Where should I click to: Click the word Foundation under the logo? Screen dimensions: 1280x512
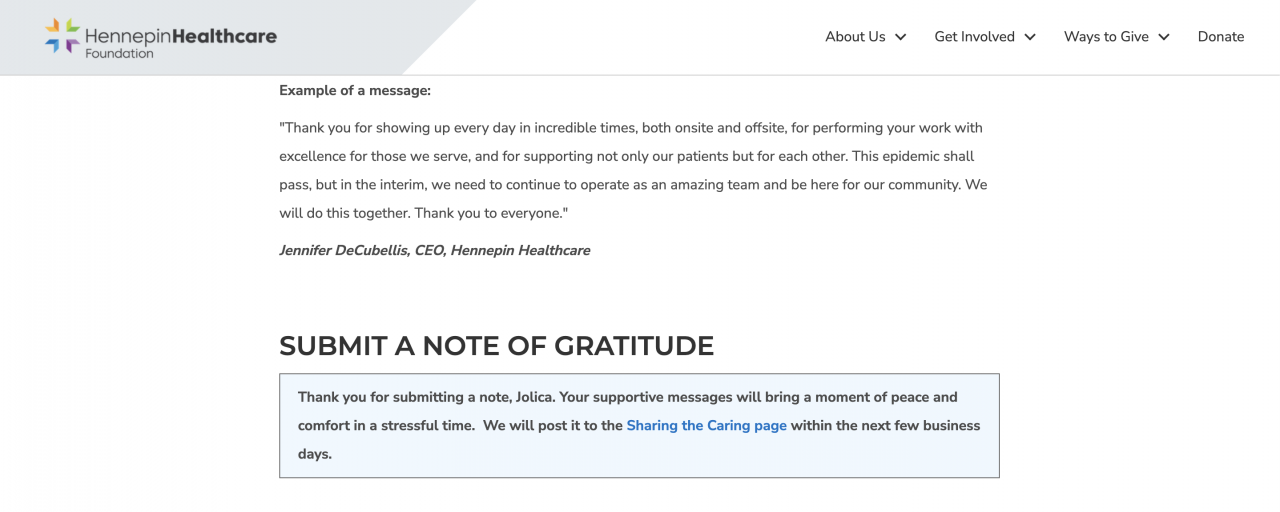(119, 54)
